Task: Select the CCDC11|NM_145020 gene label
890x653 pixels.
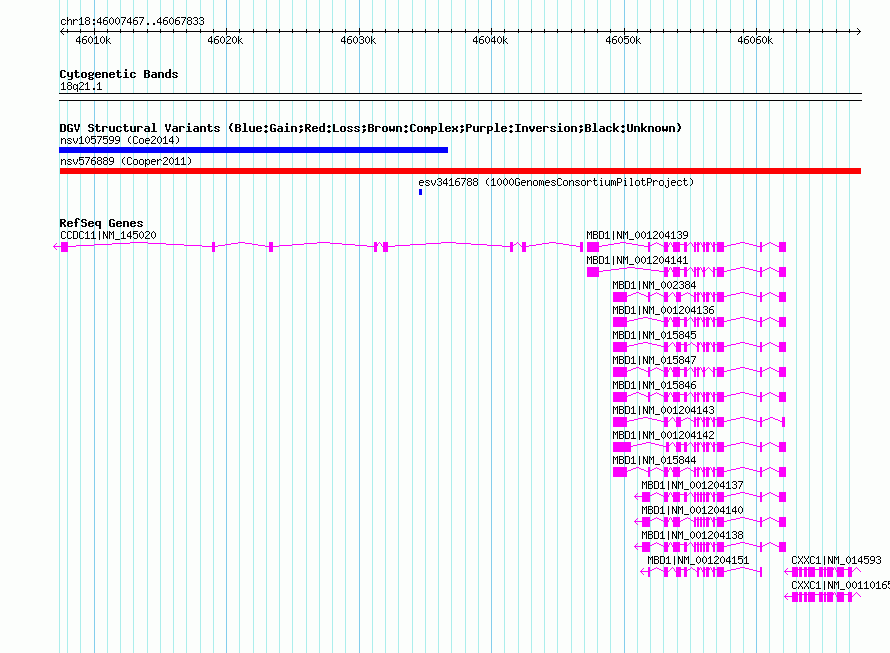Action: coord(108,235)
